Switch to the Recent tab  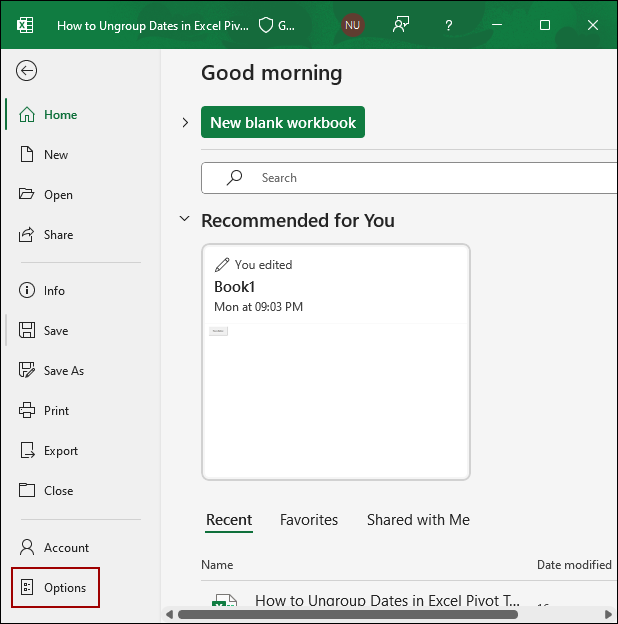click(x=229, y=520)
